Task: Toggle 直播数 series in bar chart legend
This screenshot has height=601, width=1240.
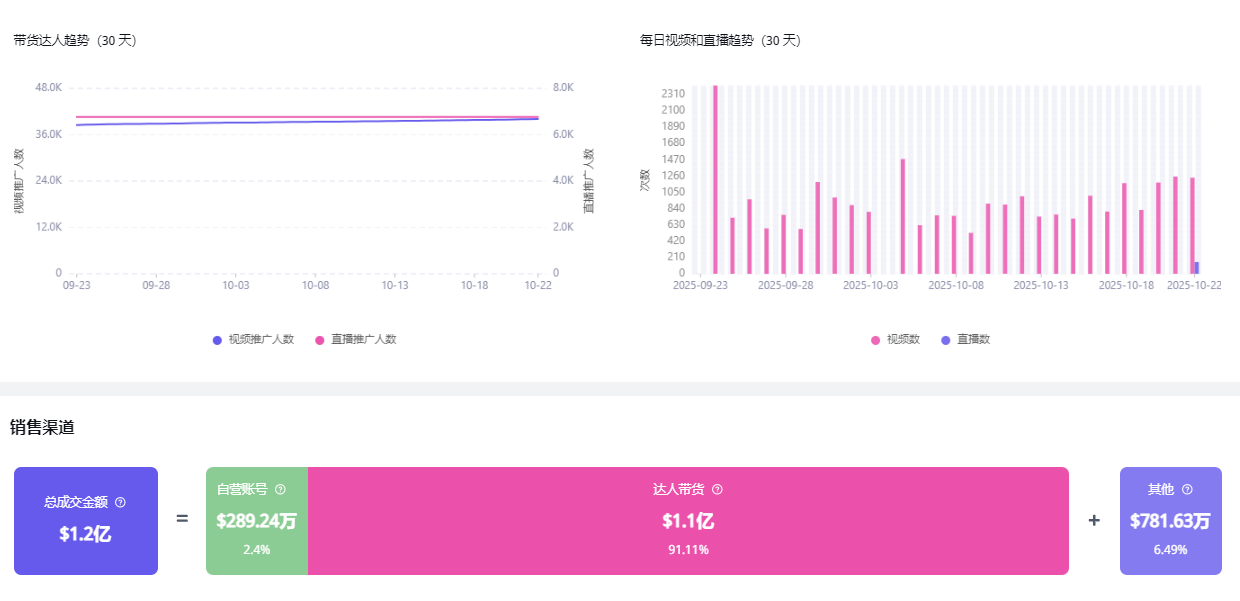Action: click(965, 340)
